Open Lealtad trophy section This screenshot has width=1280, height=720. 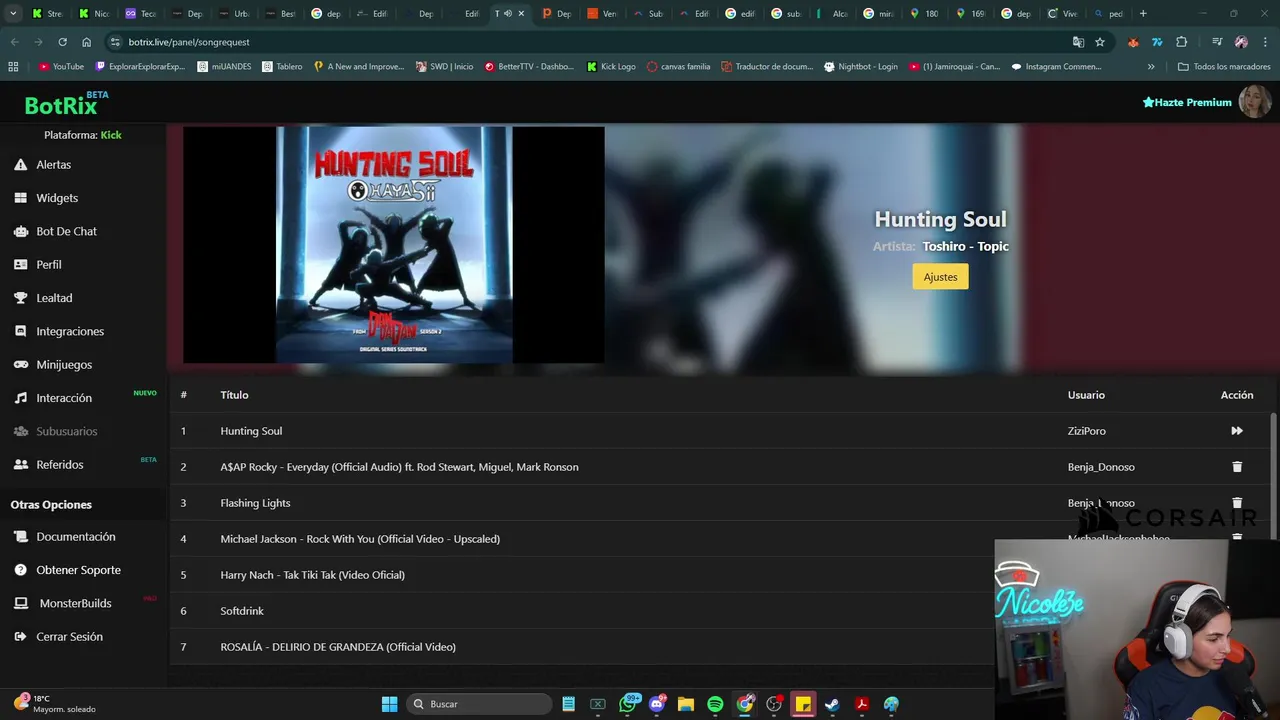[x=54, y=298]
